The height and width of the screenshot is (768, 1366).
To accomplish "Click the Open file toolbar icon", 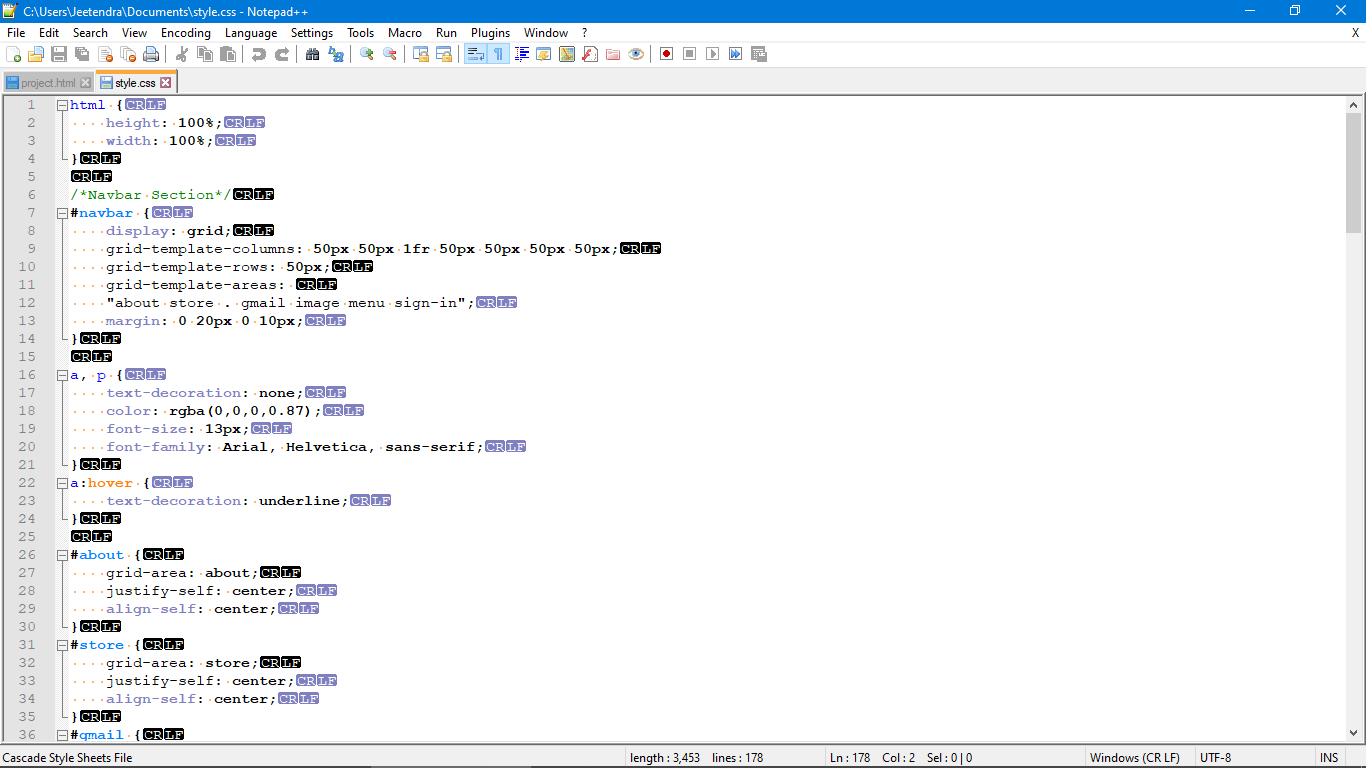I will coord(36,54).
